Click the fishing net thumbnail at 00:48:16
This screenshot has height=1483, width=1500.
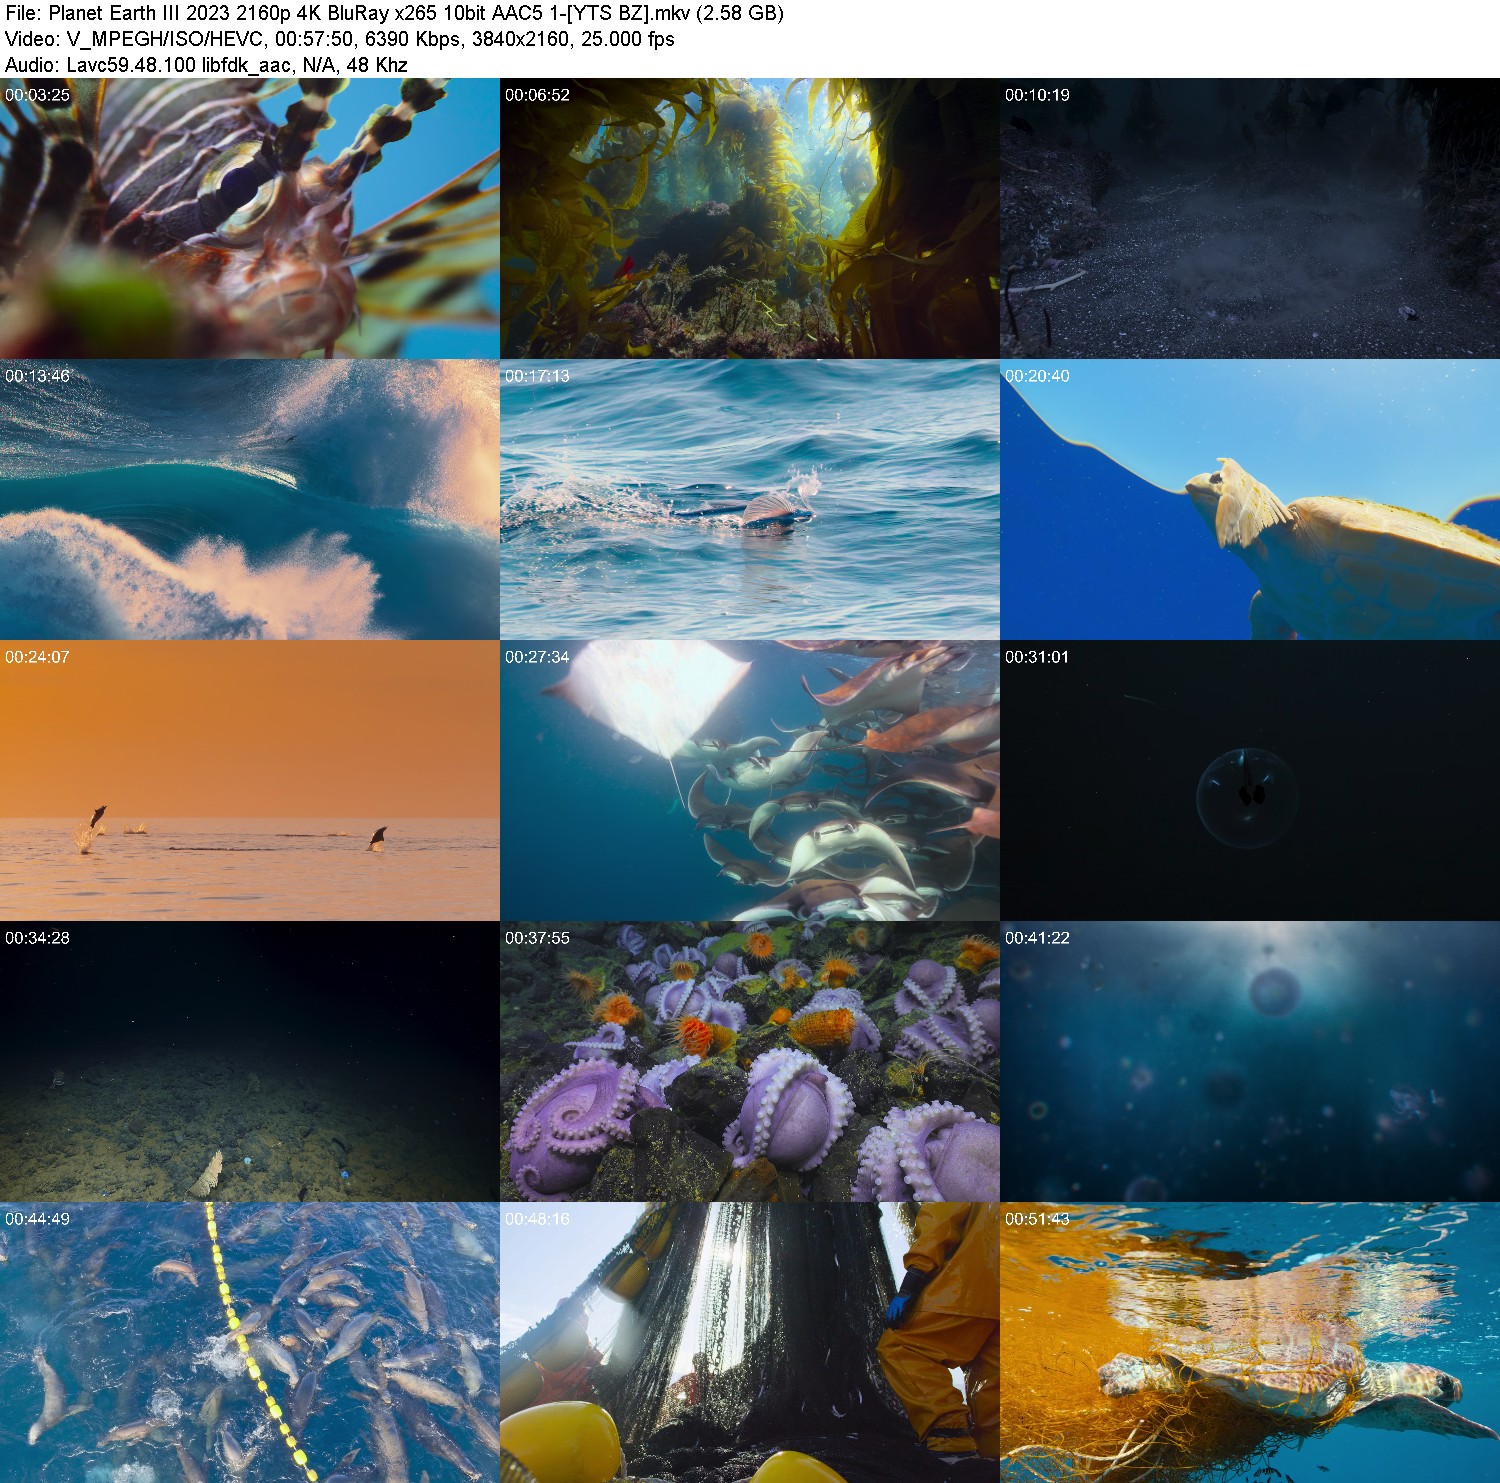750,1342
